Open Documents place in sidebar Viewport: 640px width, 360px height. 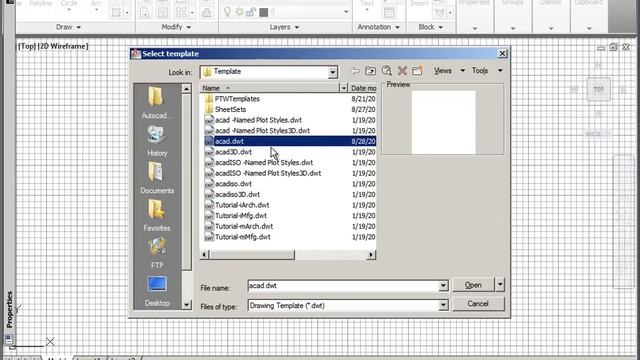(157, 178)
